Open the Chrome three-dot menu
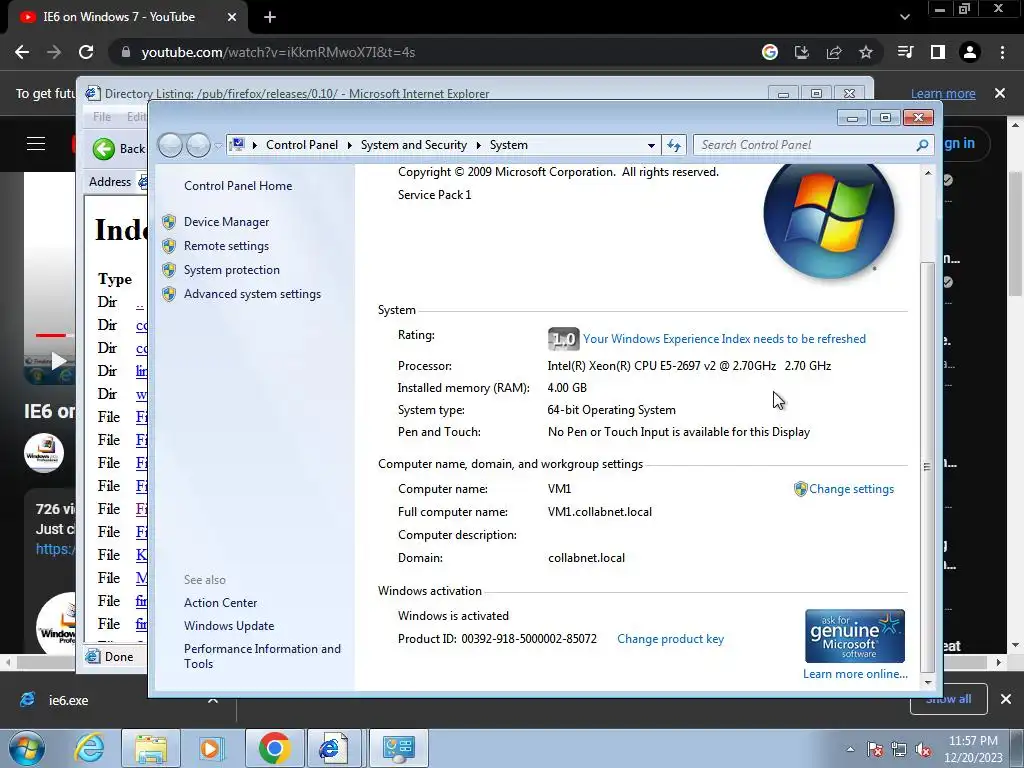This screenshot has height=768, width=1024. (x=1002, y=52)
